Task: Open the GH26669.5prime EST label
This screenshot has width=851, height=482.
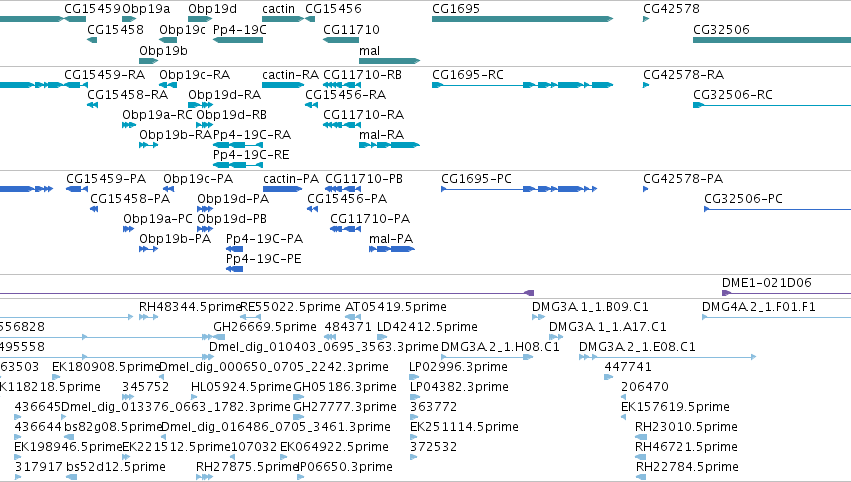Action: pyautogui.click(x=265, y=327)
